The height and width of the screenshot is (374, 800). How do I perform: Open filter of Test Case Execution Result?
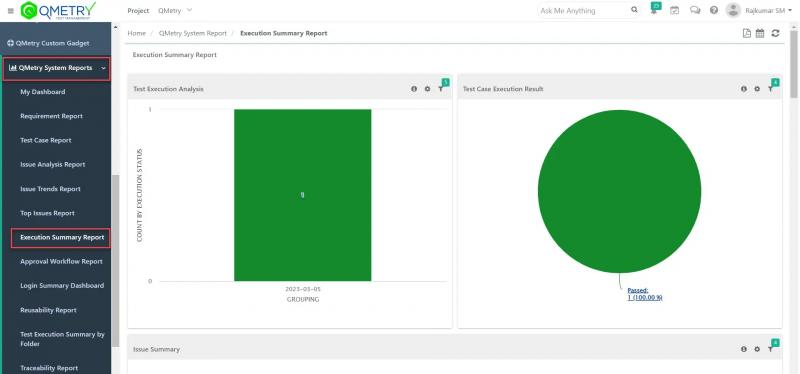tap(771, 88)
